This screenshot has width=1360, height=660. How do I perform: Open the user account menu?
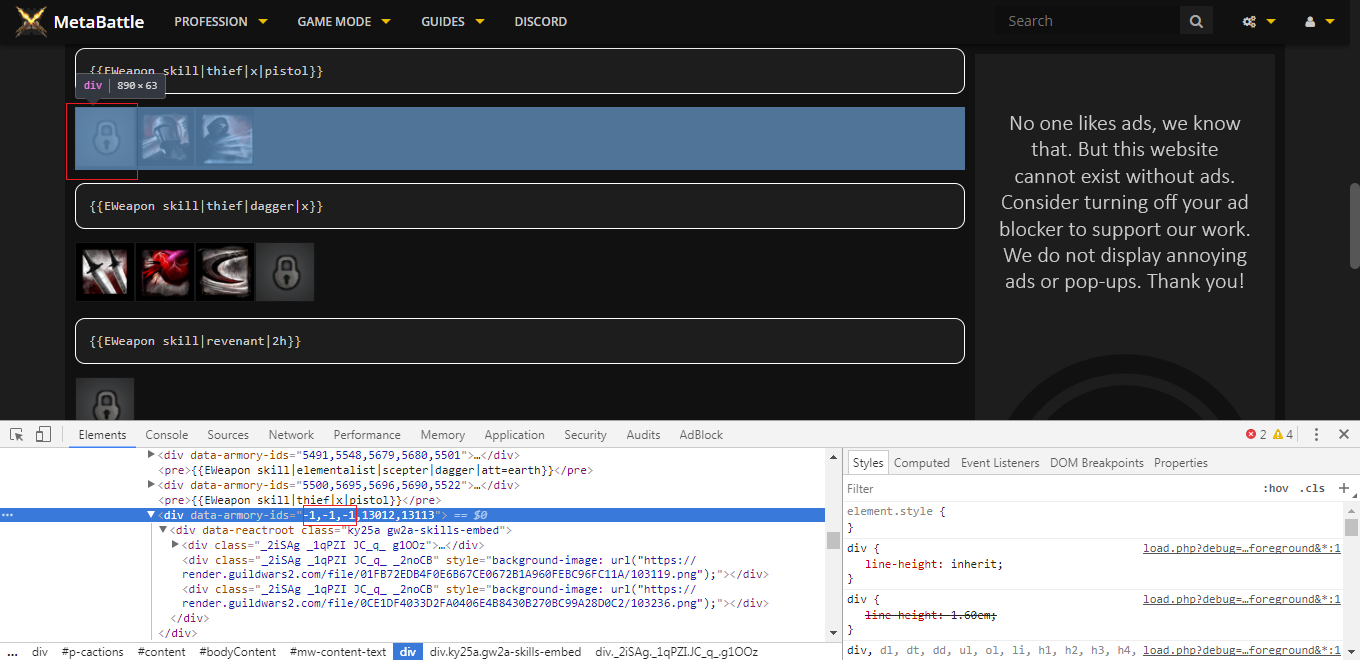pyautogui.click(x=1319, y=21)
